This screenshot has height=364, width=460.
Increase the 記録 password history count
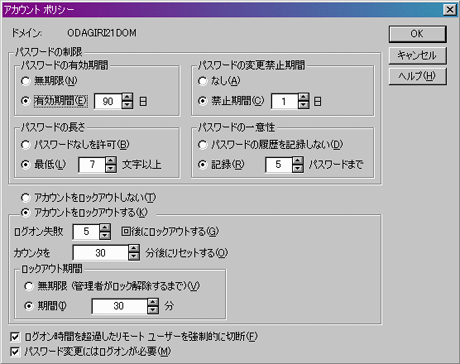(298, 160)
